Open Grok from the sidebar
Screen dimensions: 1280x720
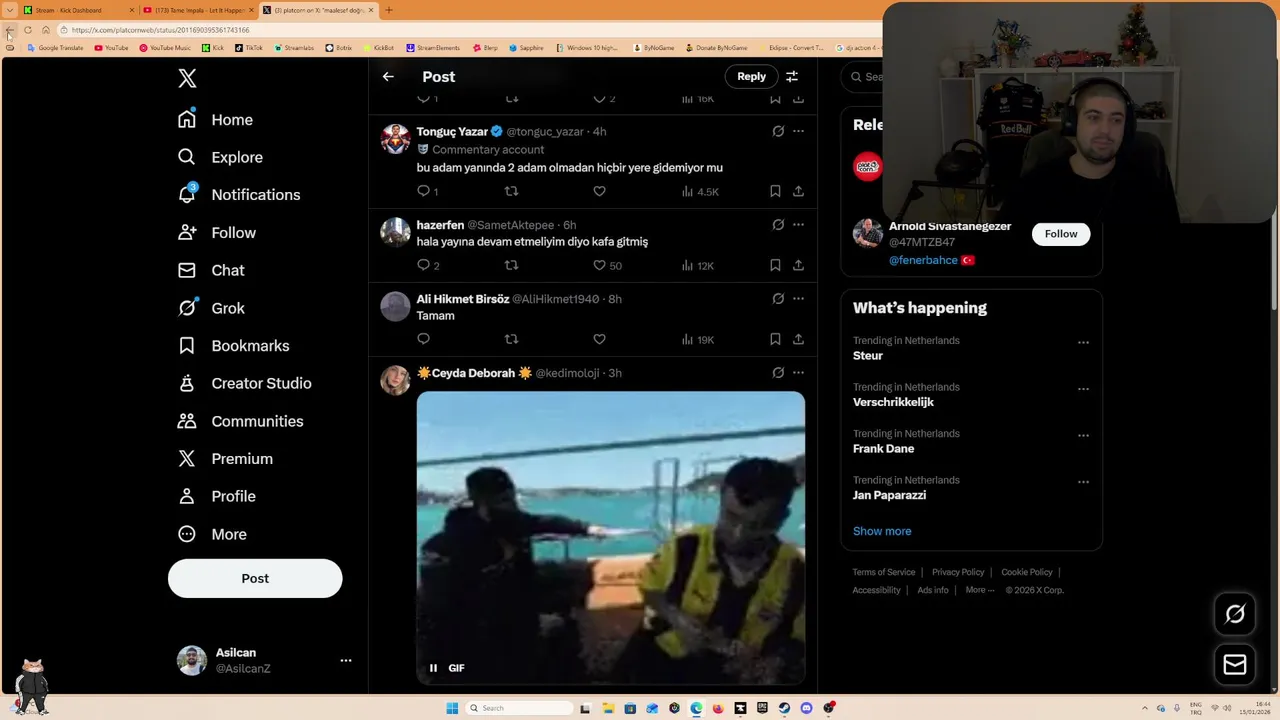(211, 308)
